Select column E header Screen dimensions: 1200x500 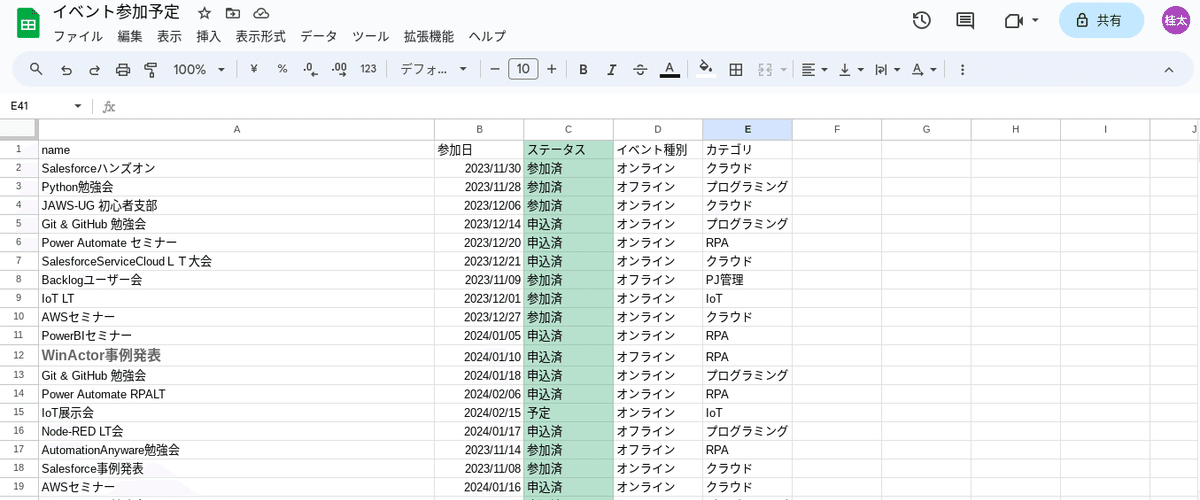(x=747, y=129)
